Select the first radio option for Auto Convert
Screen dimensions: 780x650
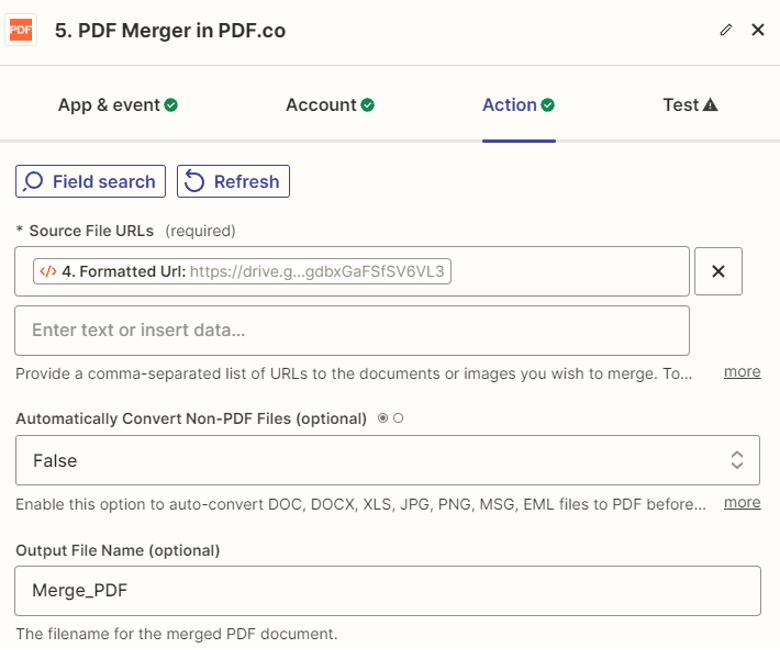[x=383, y=418]
